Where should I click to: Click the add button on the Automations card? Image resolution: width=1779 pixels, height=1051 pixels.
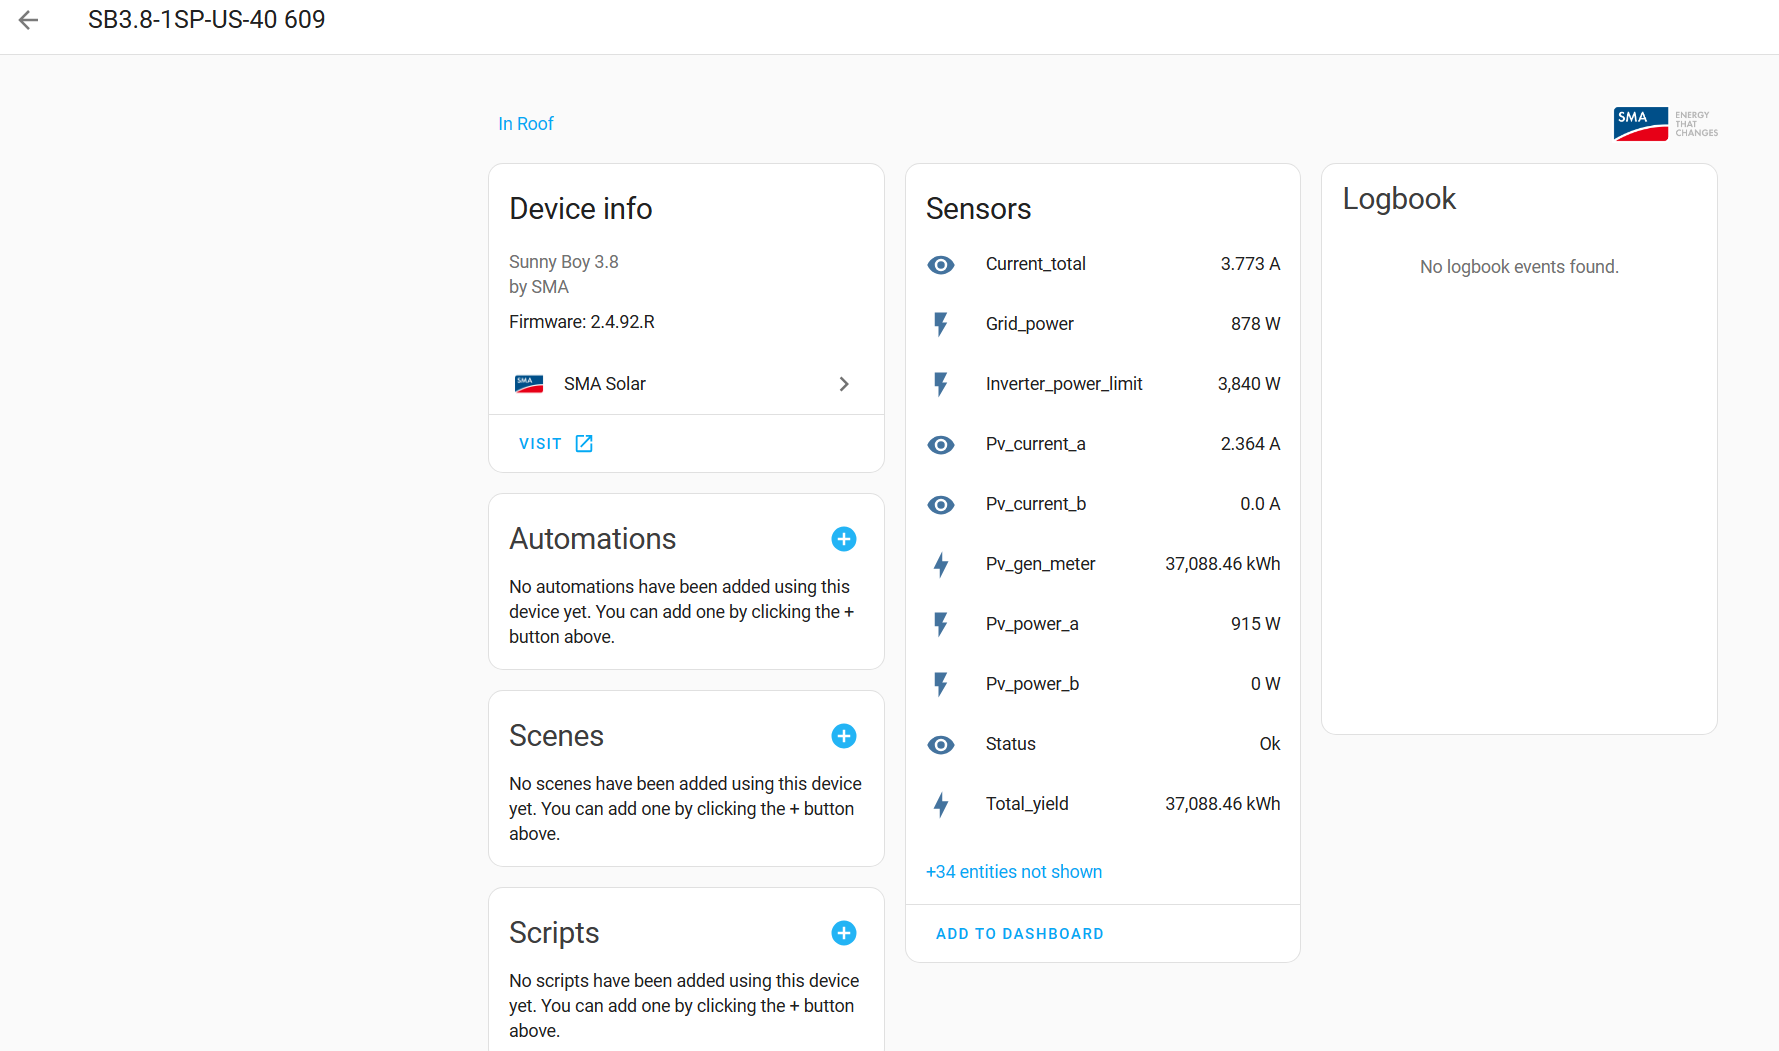pyautogui.click(x=844, y=539)
